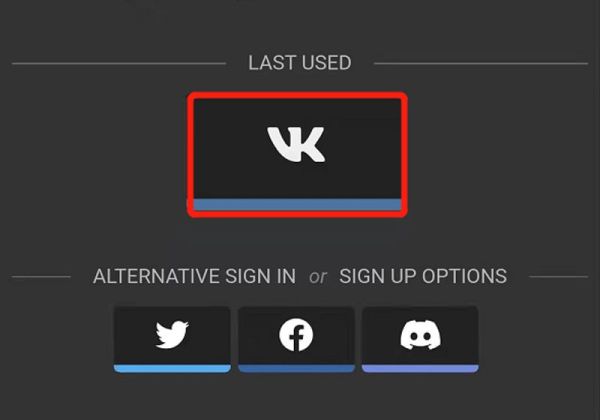This screenshot has height=420, width=600.
Task: Select the ALTERNATIVE SIGN IN label
Action: point(194,276)
